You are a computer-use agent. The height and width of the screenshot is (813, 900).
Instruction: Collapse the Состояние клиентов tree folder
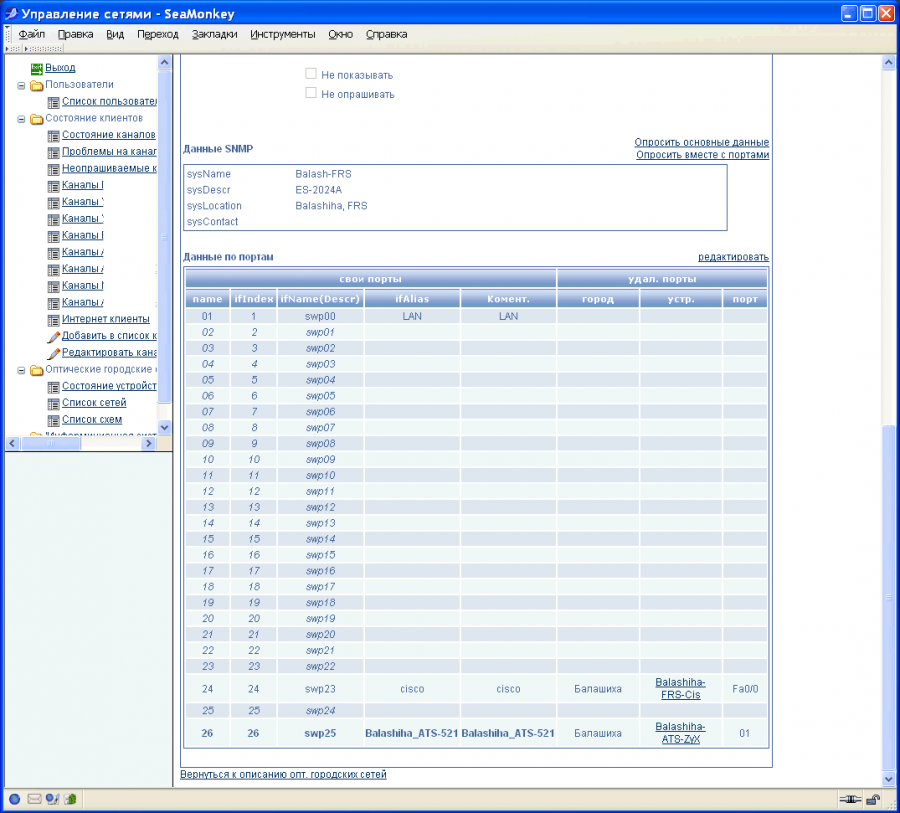click(21, 118)
